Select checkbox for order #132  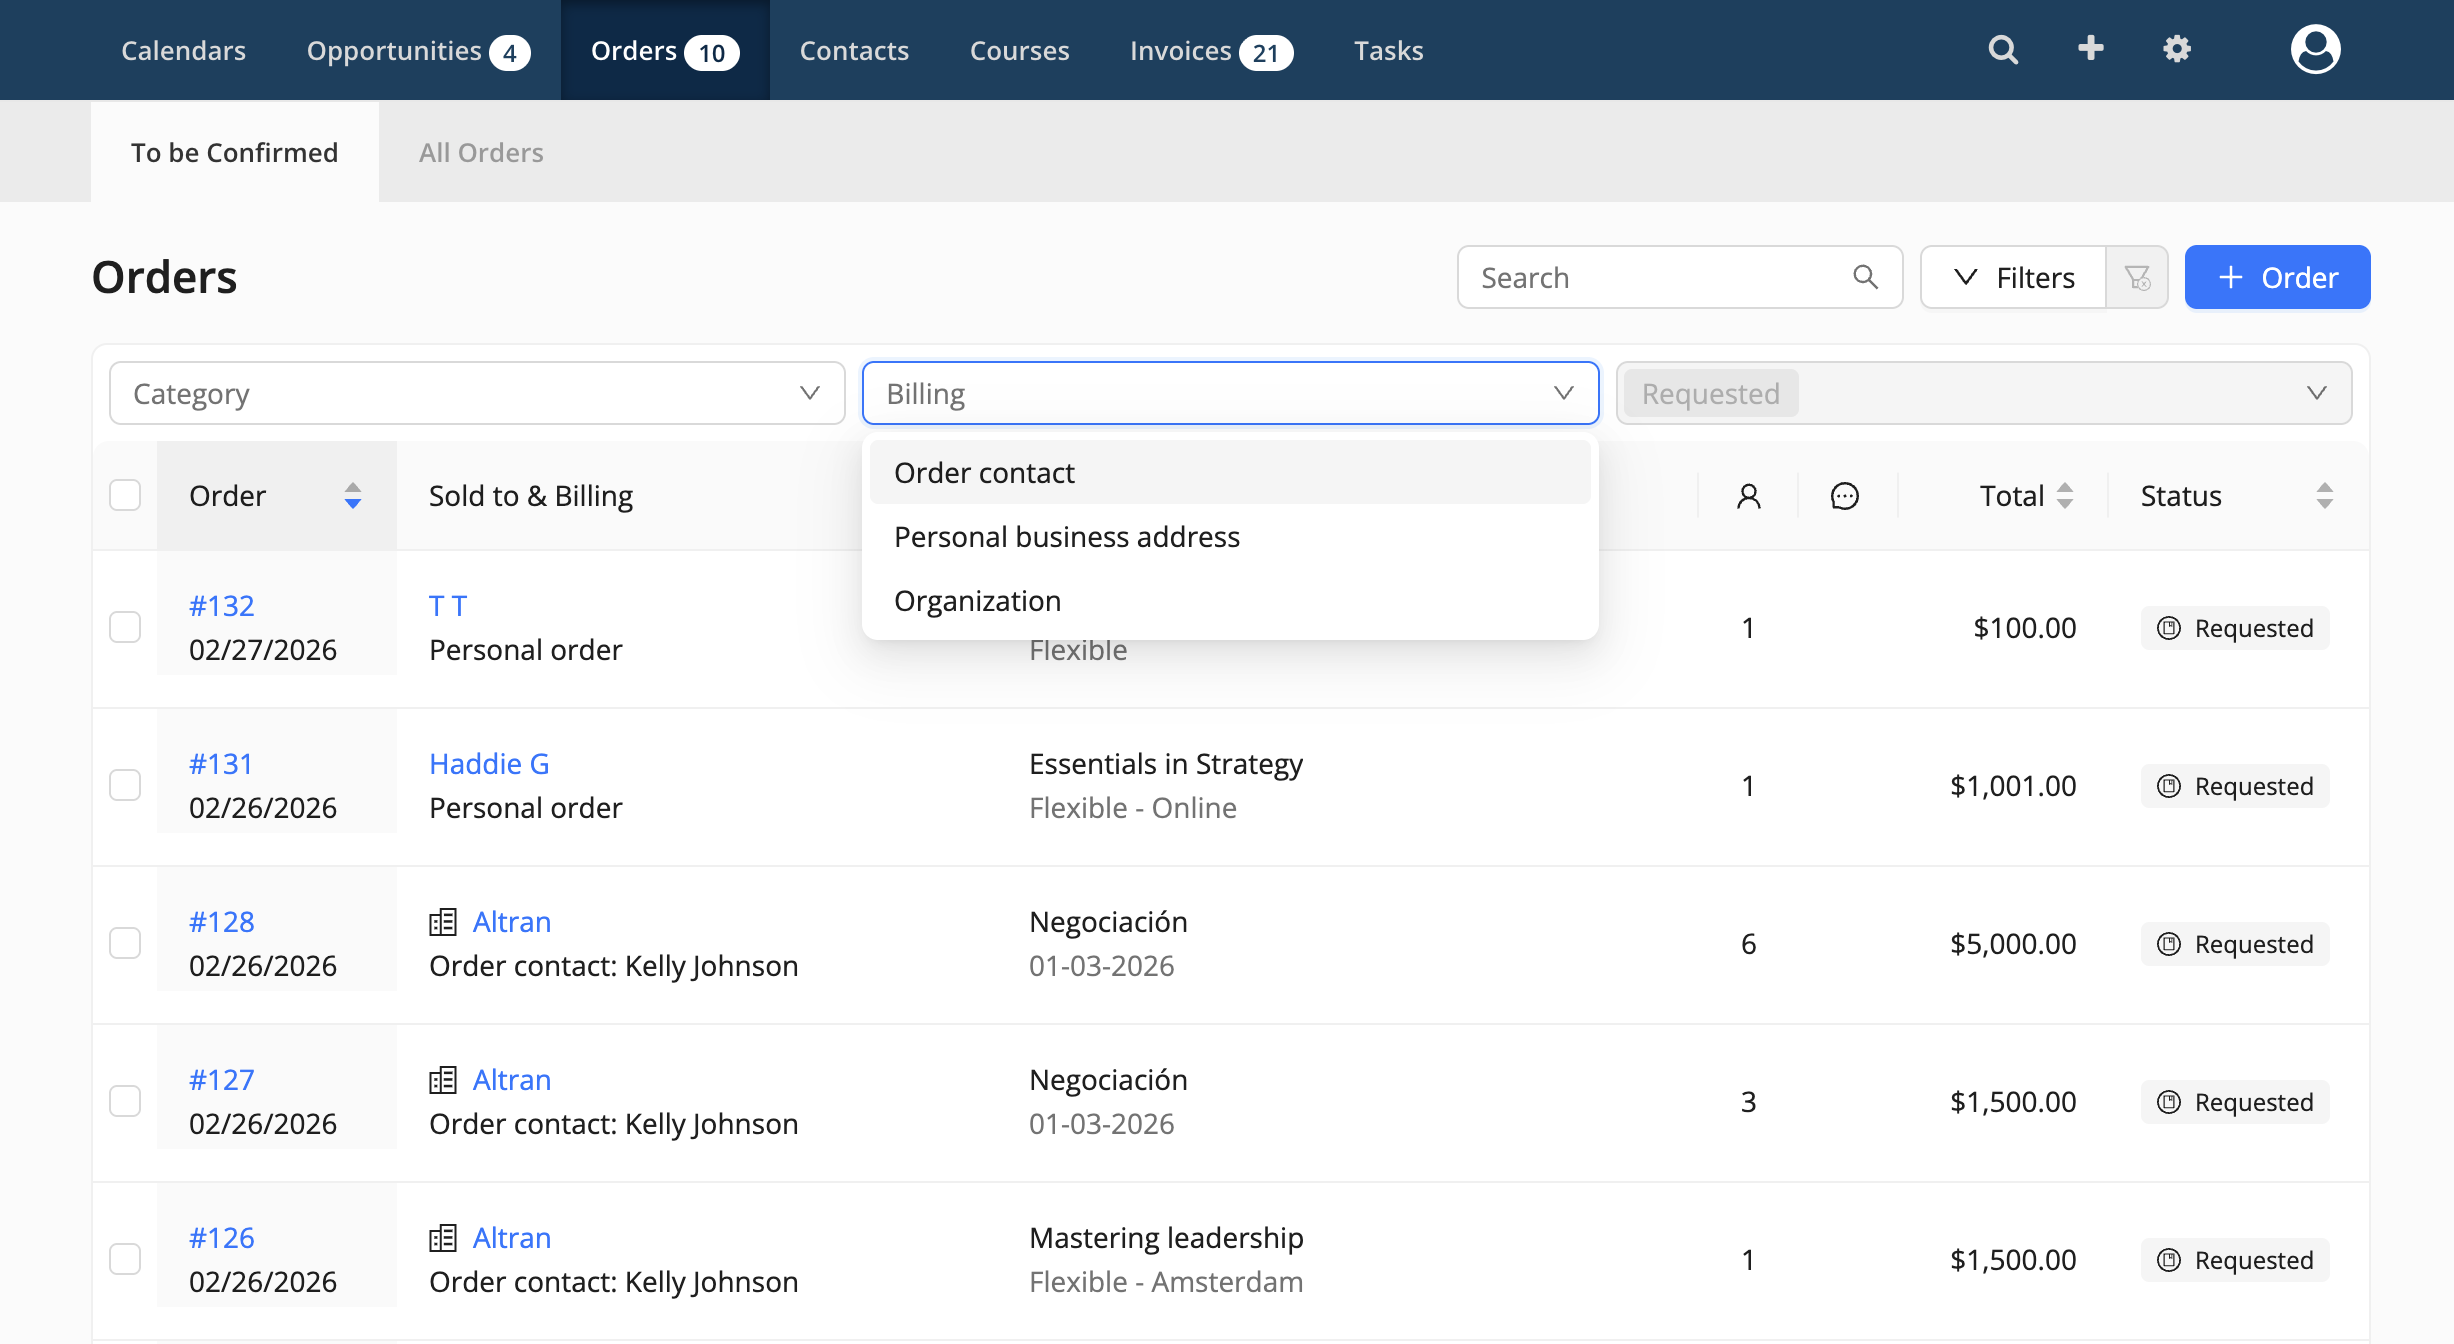tap(125, 627)
